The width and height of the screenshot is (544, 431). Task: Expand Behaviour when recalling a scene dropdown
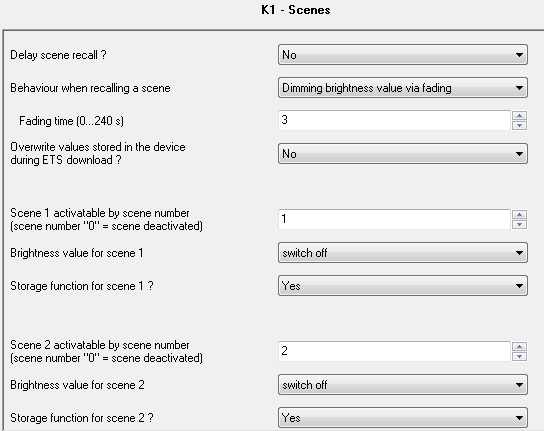click(403, 88)
